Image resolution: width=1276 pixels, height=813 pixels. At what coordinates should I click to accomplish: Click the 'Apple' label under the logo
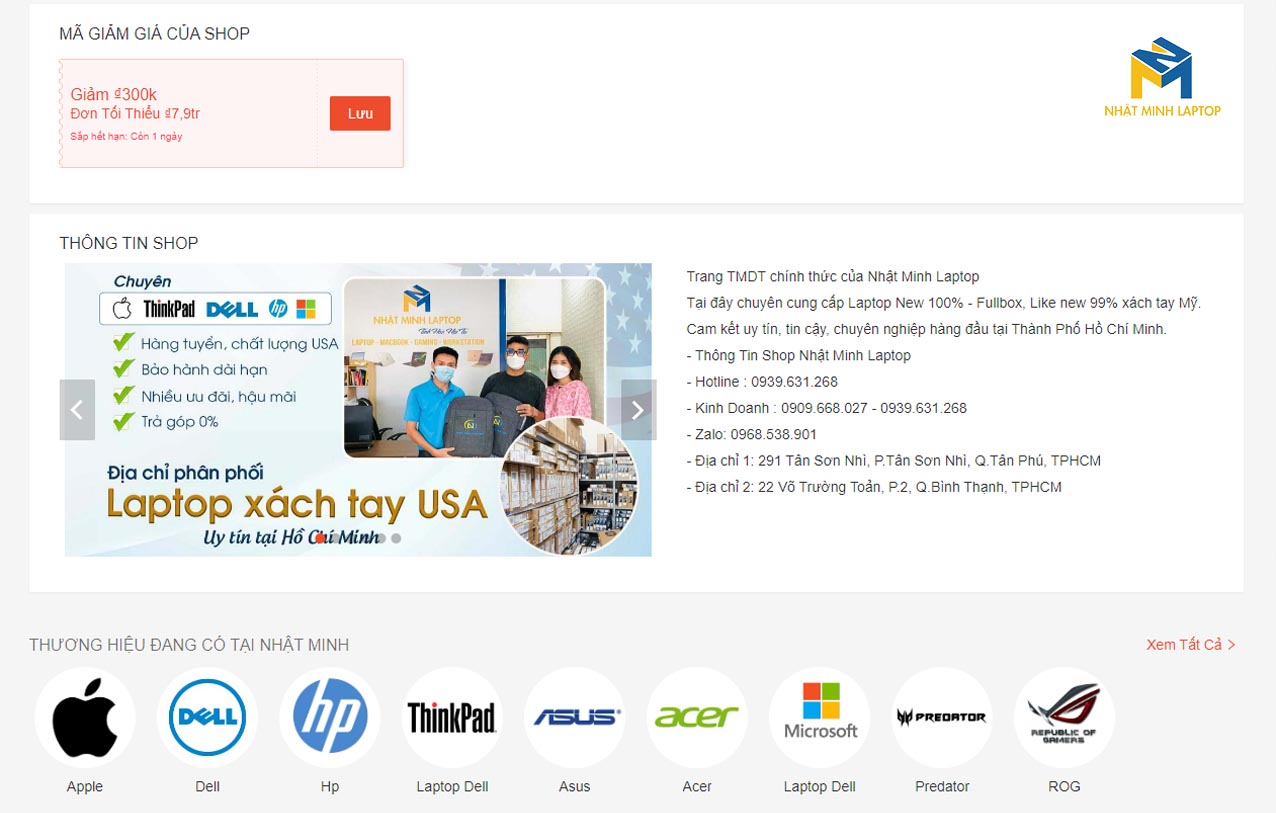coord(85,787)
